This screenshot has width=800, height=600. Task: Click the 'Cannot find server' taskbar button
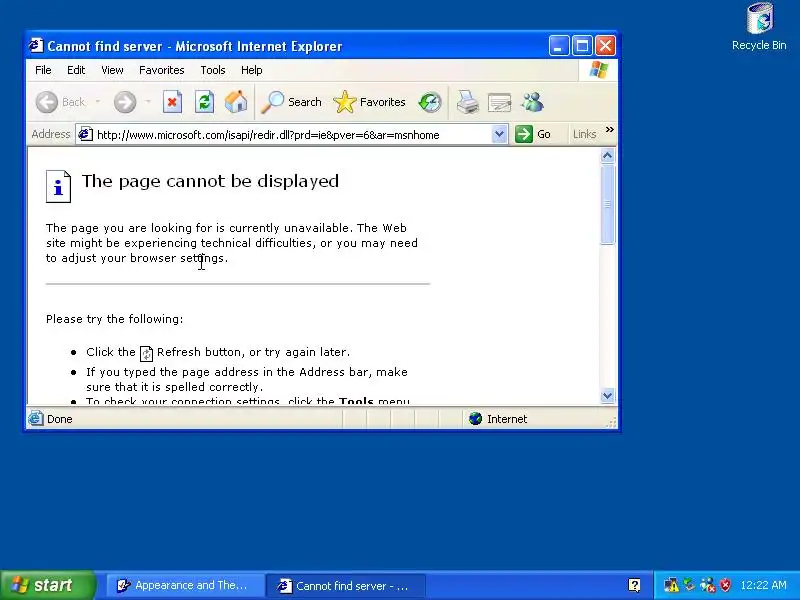pyautogui.click(x=346, y=585)
